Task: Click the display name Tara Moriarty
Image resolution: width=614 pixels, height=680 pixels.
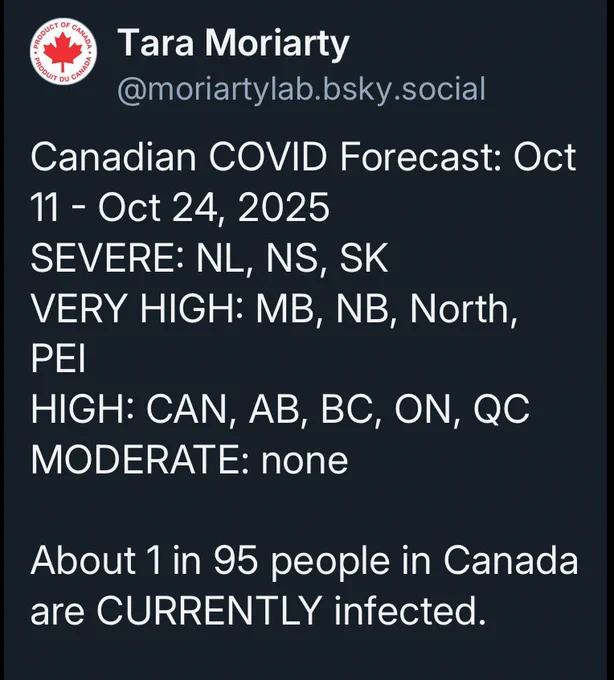Action: click(x=233, y=43)
